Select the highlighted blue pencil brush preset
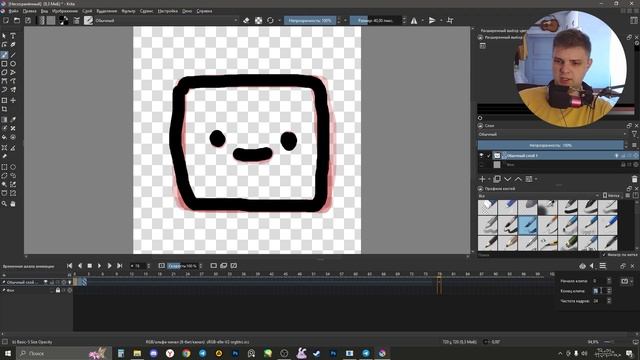This screenshot has height=360, width=640. [527, 225]
